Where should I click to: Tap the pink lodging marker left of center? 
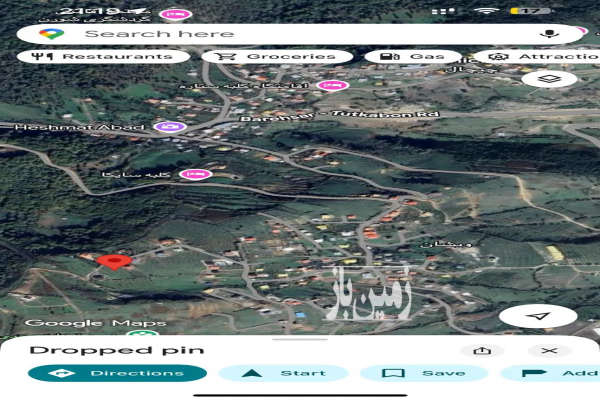196,174
